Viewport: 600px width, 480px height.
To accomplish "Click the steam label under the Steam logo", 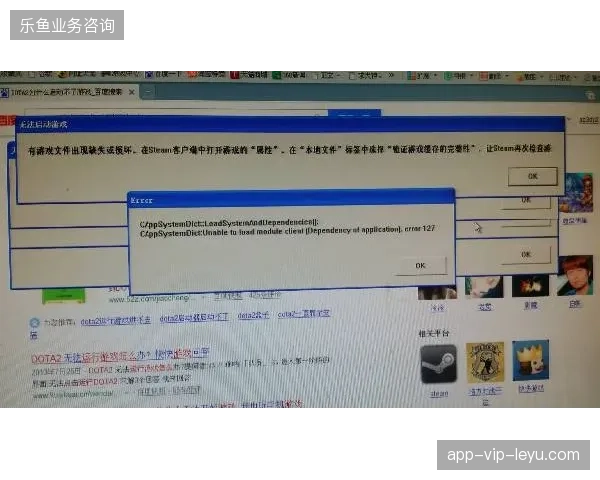I will [439, 393].
